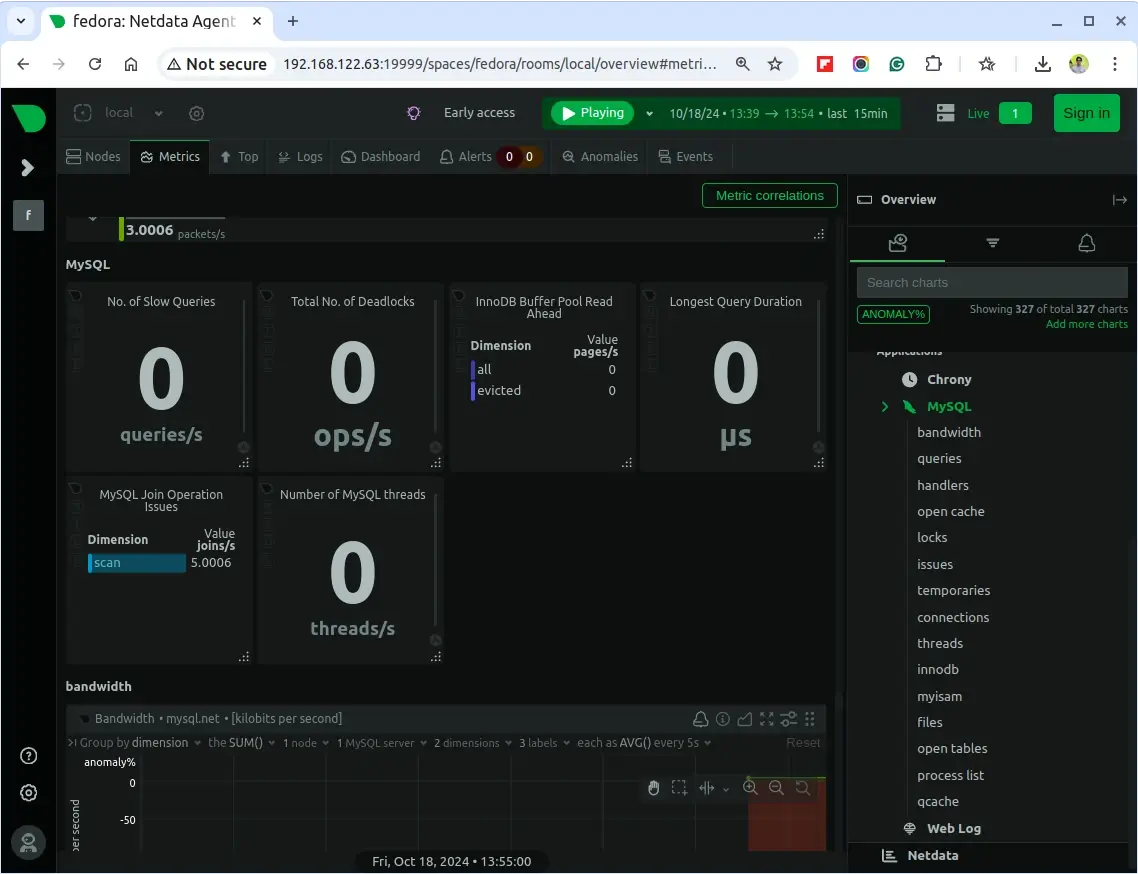Select the area-selection tool on the chart
This screenshot has height=874, width=1138.
coord(679,788)
